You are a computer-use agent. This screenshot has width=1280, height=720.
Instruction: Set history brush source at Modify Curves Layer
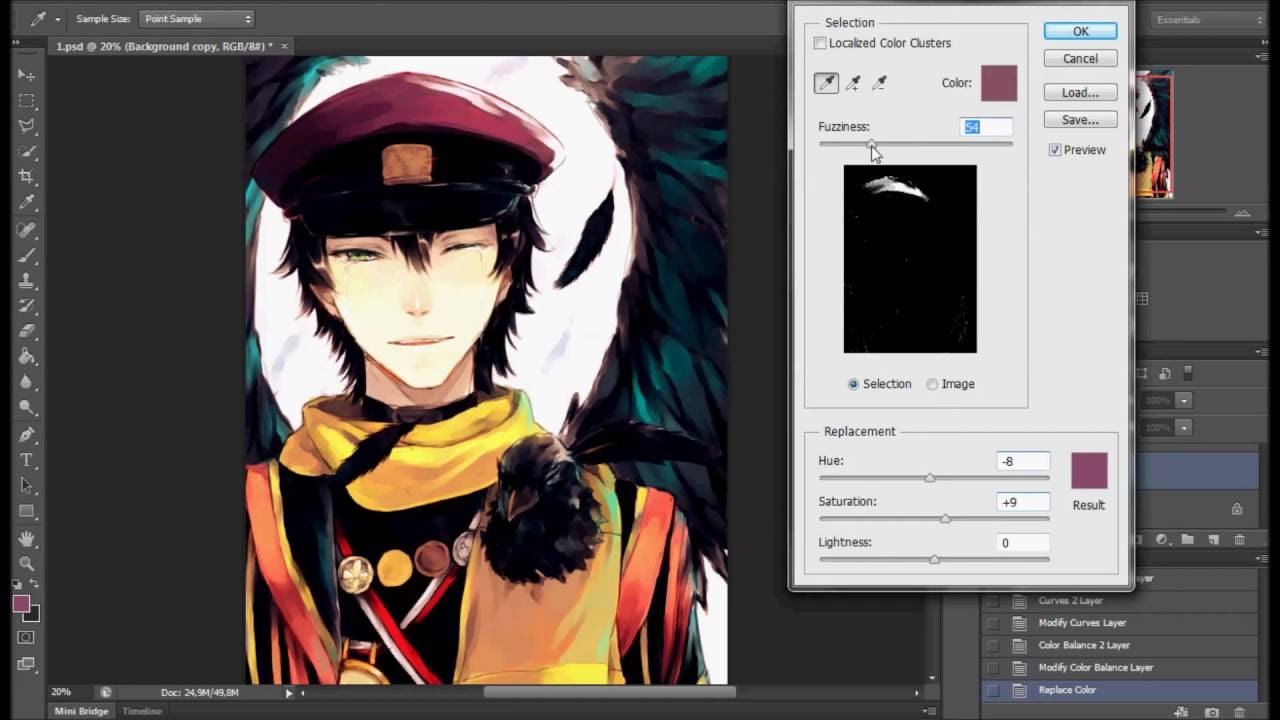click(993, 623)
